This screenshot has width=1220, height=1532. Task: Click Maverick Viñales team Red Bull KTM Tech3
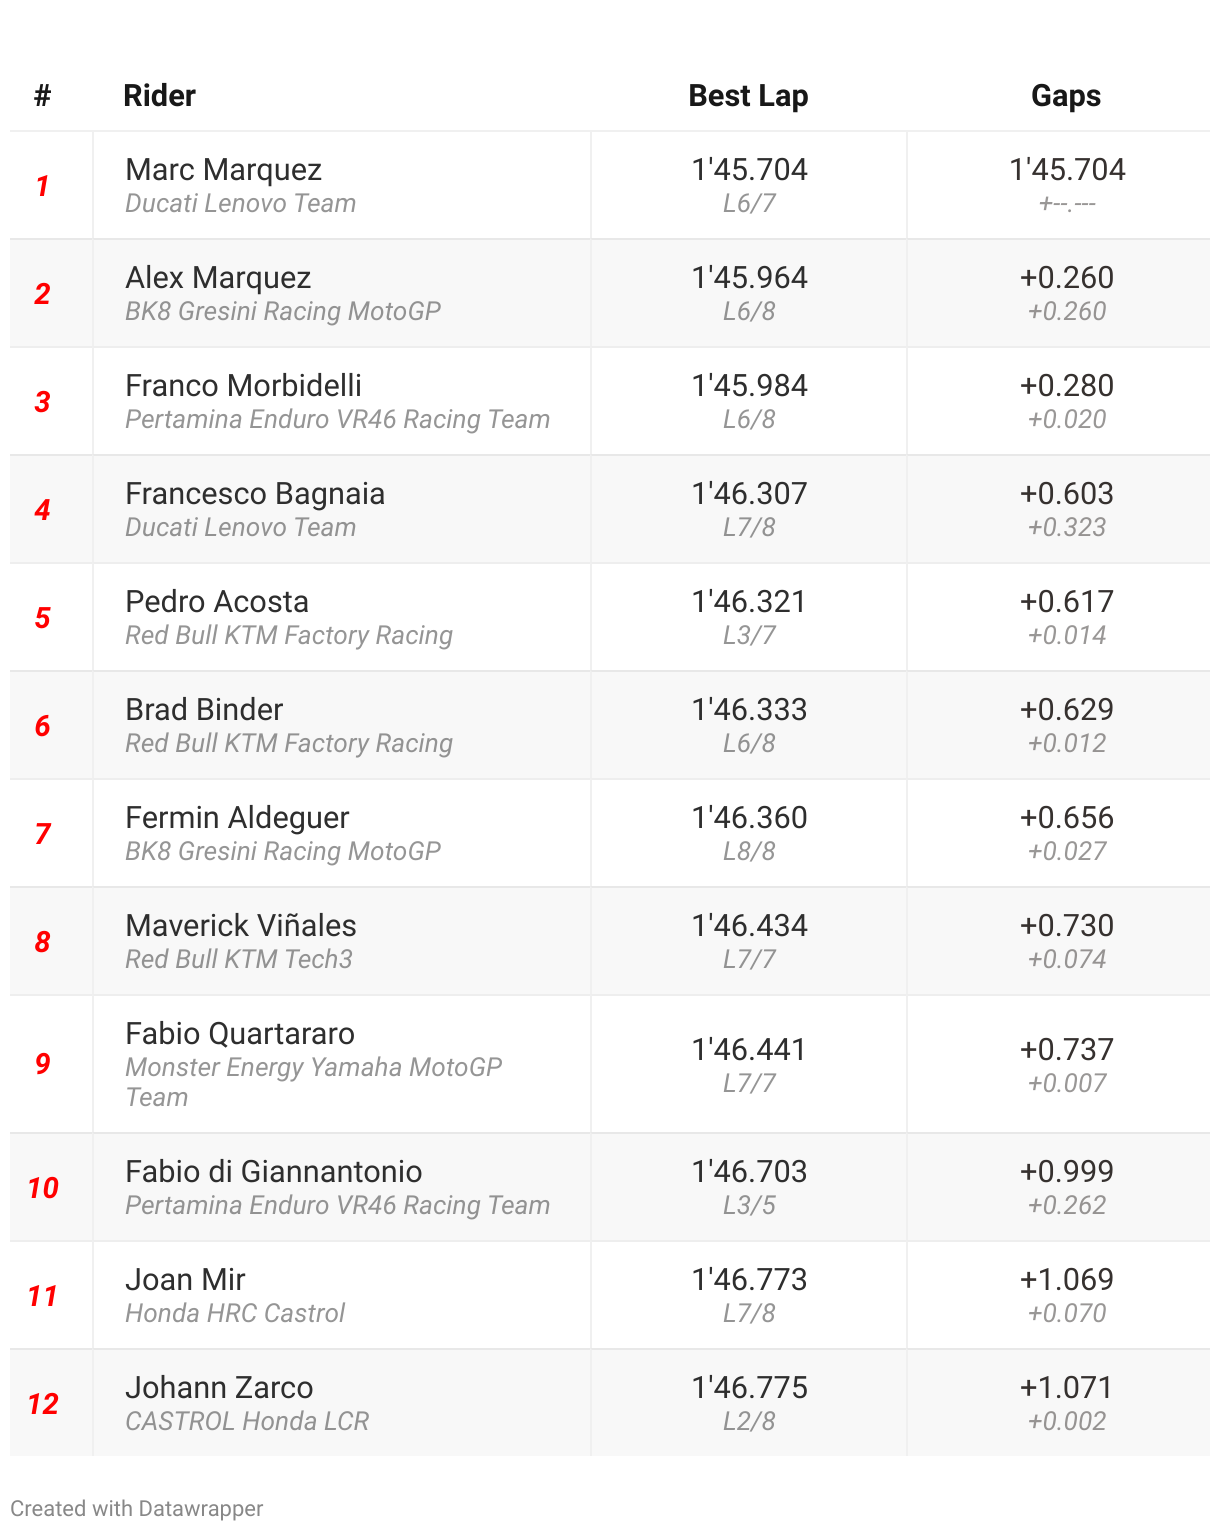coord(239,960)
